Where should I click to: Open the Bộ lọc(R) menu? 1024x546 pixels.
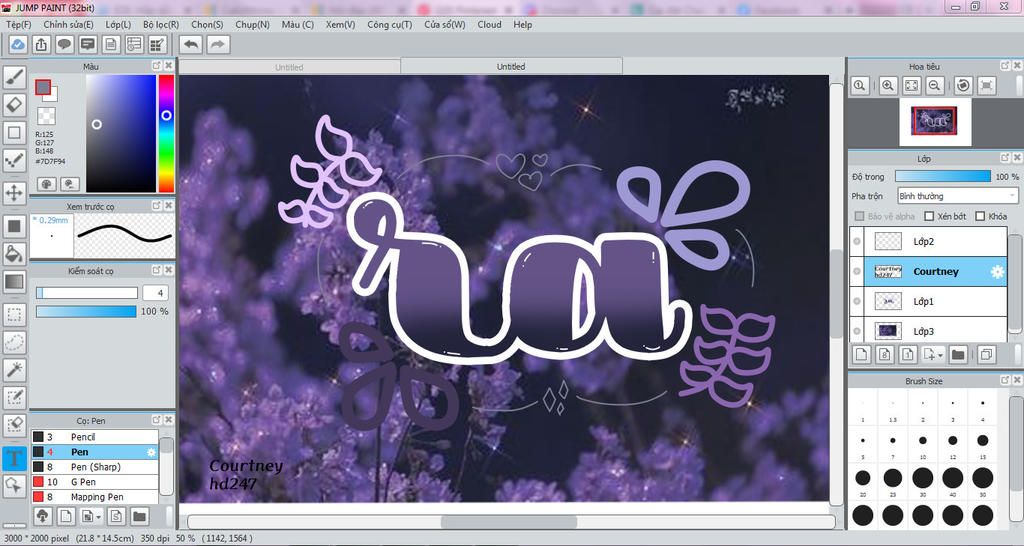161,24
